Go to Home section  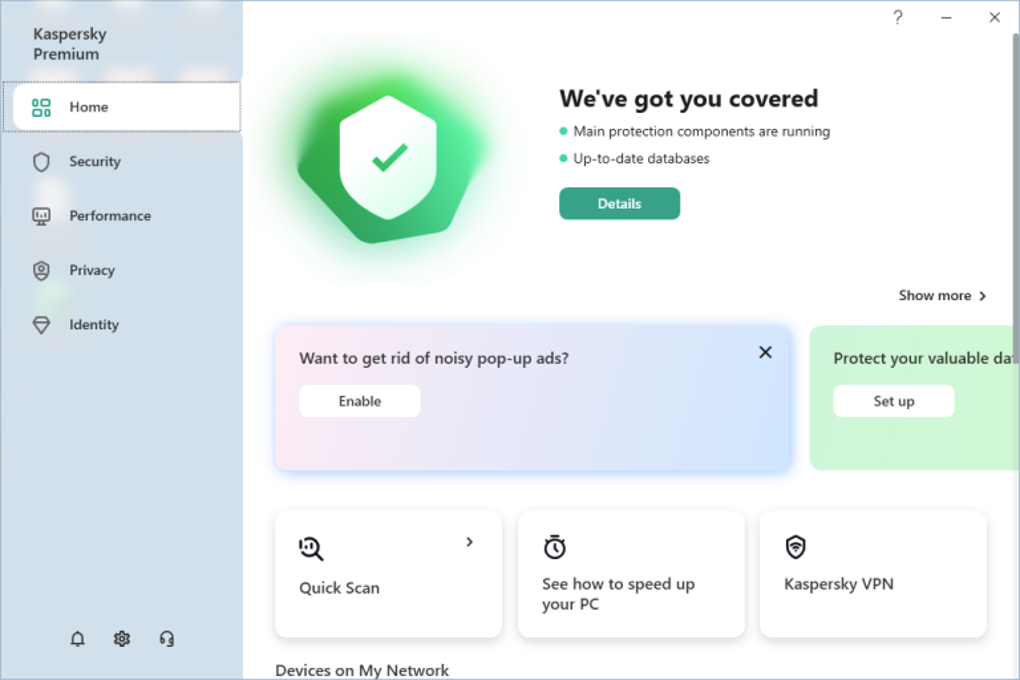126,107
